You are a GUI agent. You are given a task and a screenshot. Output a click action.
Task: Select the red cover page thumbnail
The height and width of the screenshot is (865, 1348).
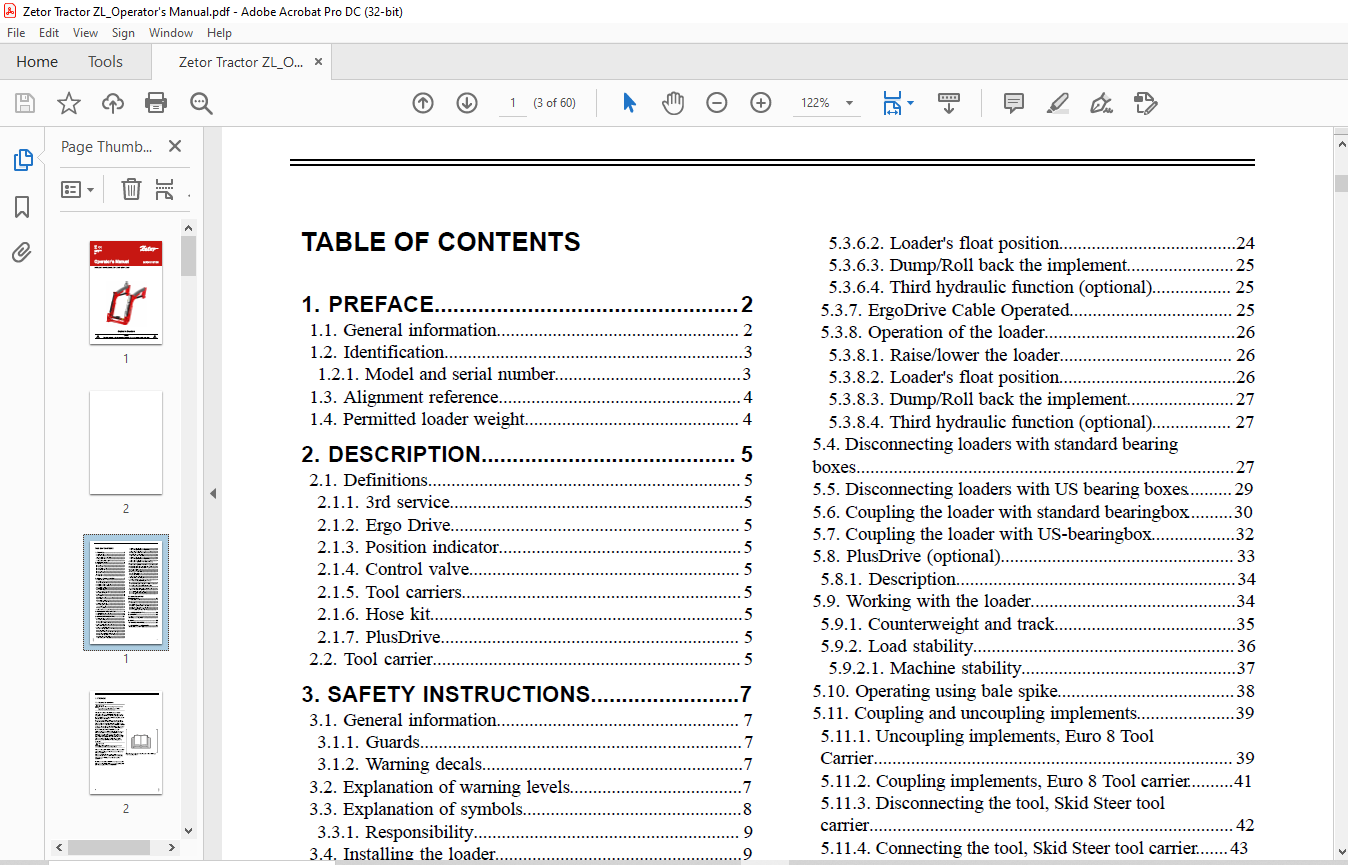[x=126, y=292]
